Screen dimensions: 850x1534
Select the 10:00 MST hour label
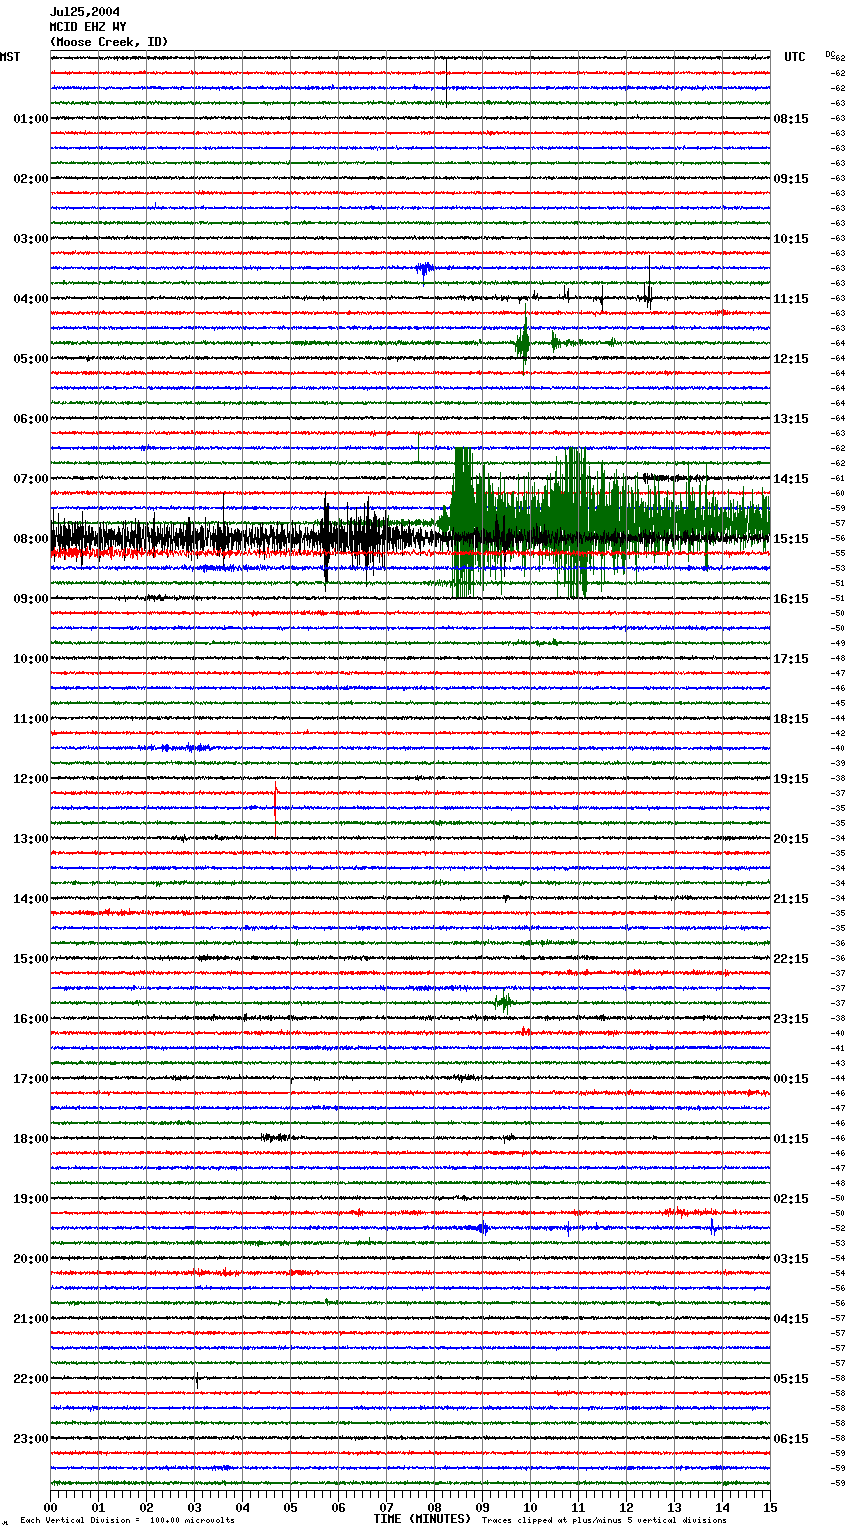click(x=31, y=659)
